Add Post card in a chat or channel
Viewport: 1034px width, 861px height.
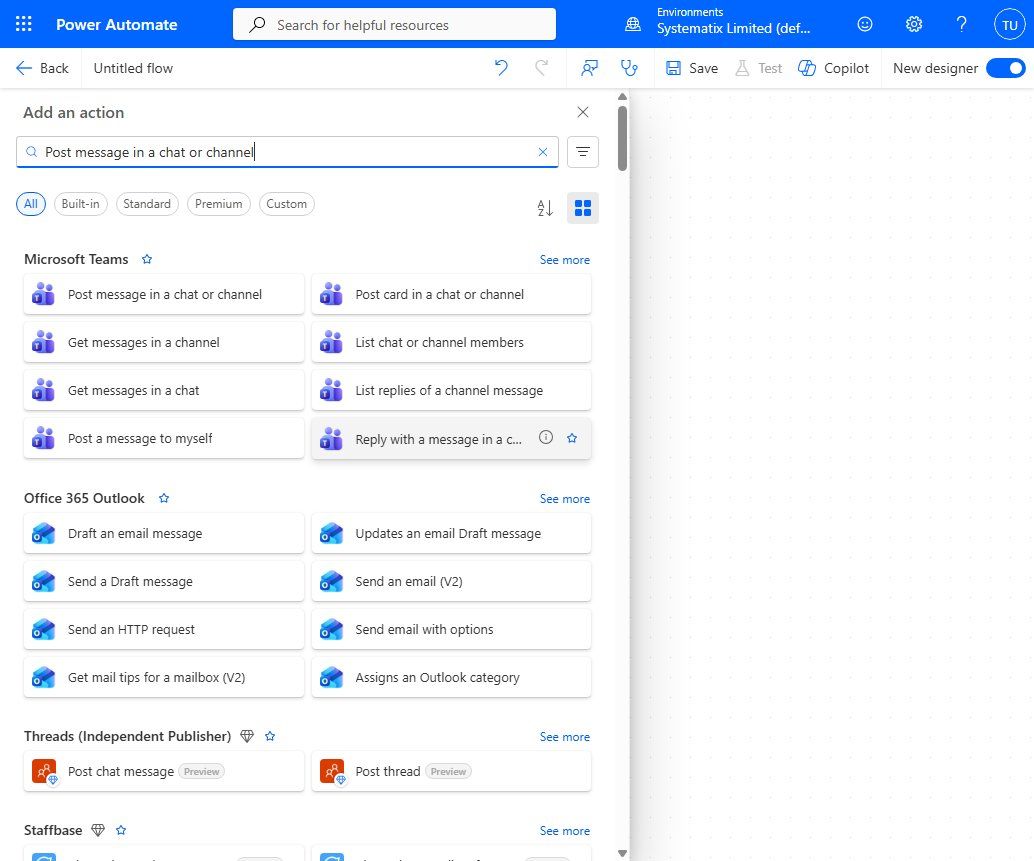[451, 294]
